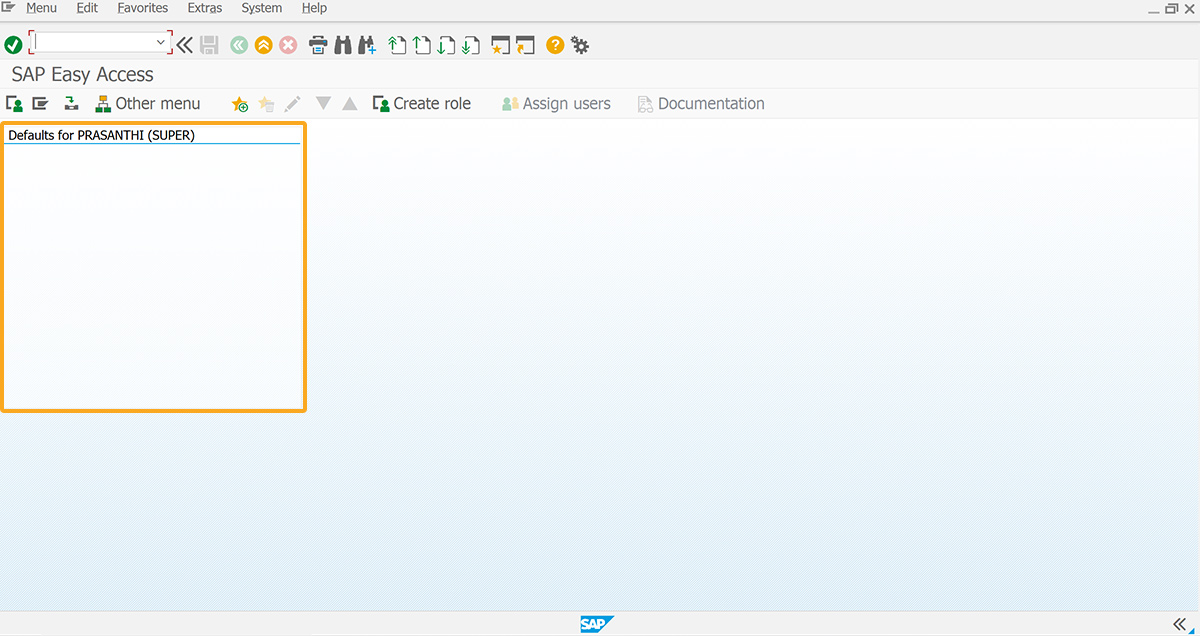Click the window menu icon left of Menu

(8, 7)
